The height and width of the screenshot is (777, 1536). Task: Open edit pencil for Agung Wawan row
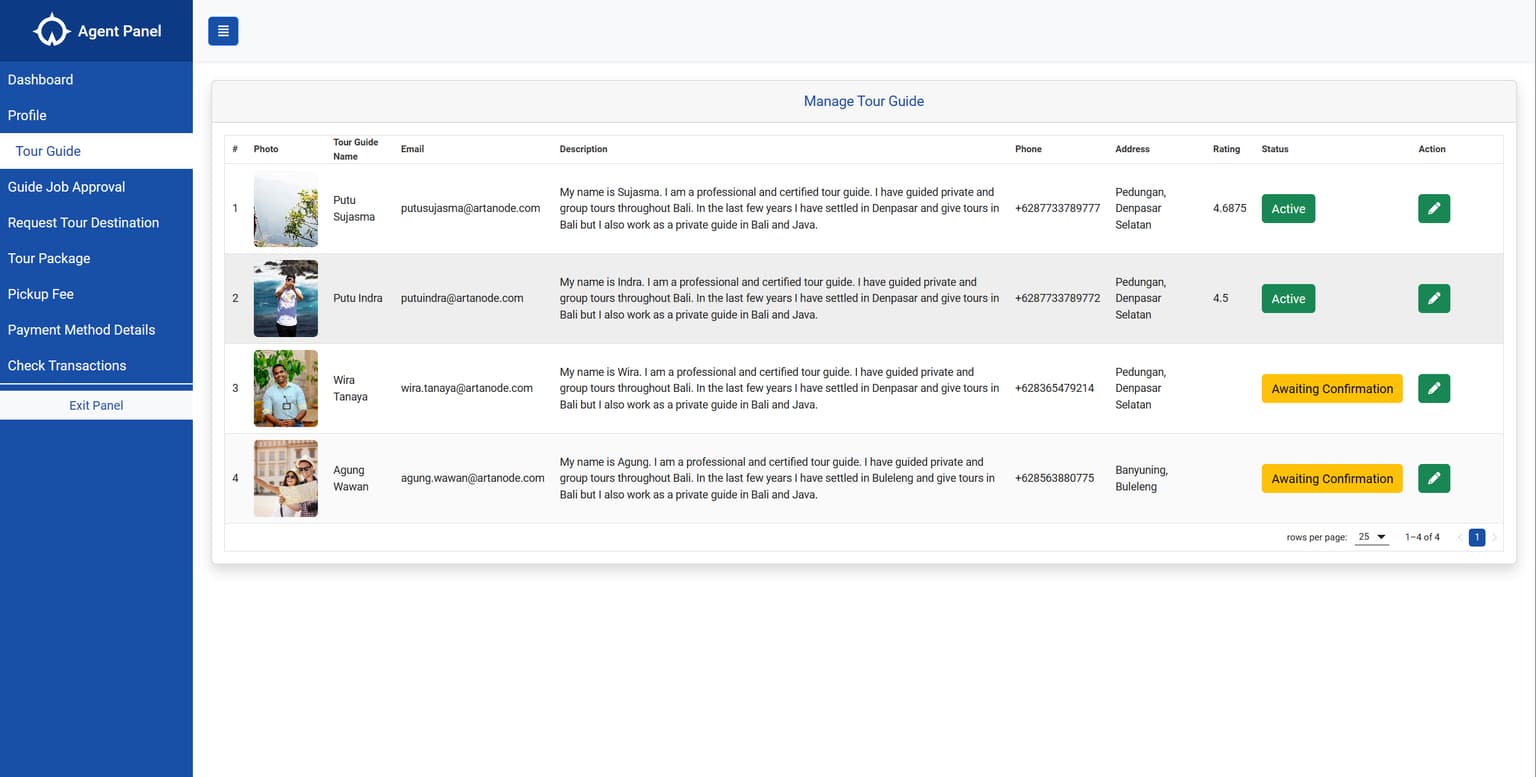click(x=1434, y=478)
